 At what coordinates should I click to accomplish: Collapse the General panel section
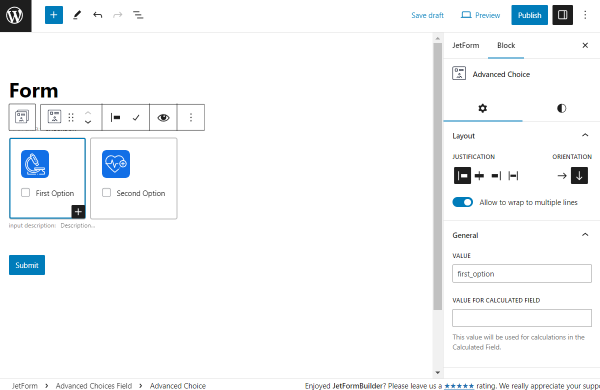point(585,235)
